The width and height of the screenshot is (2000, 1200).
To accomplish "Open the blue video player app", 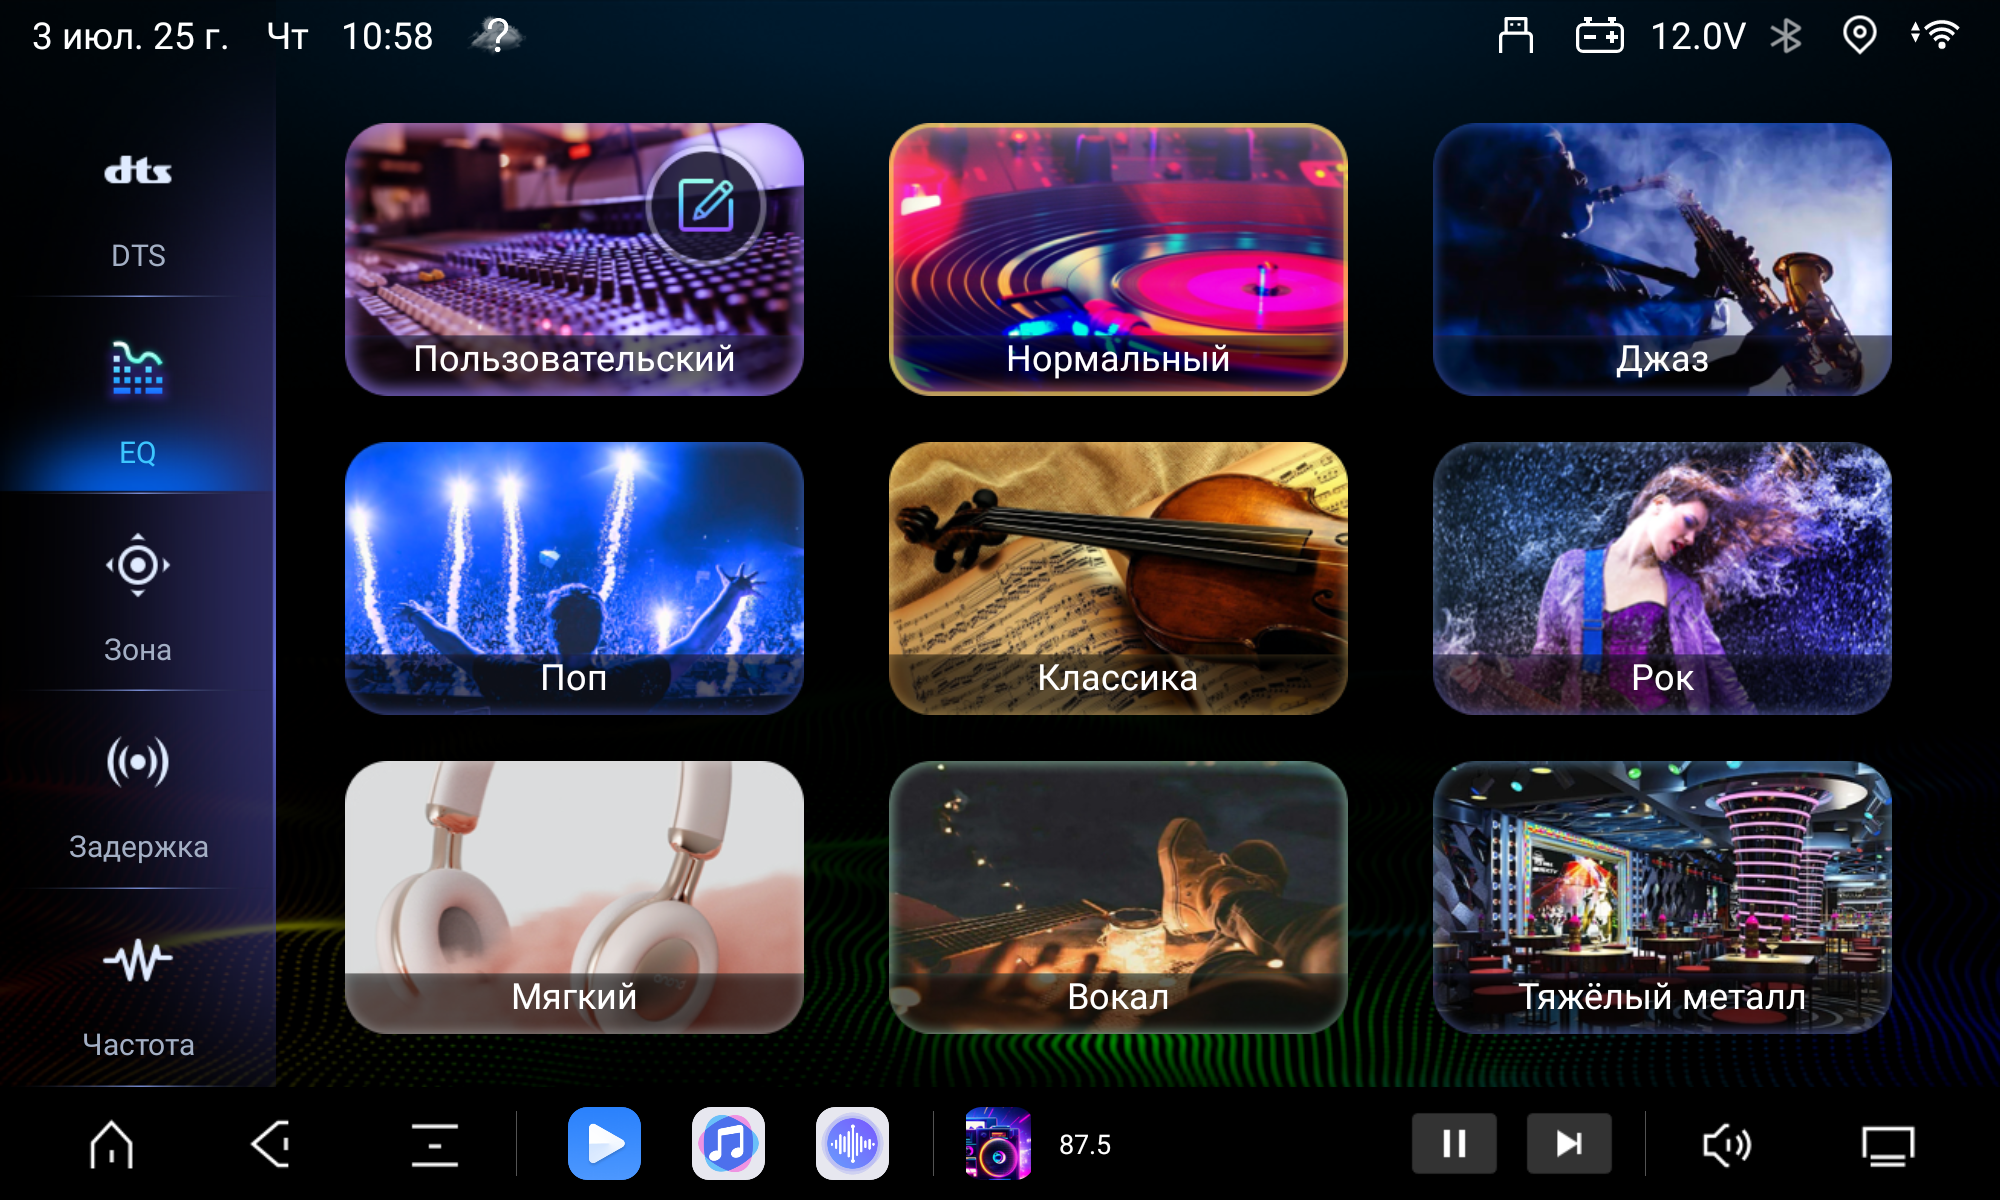I will (604, 1143).
